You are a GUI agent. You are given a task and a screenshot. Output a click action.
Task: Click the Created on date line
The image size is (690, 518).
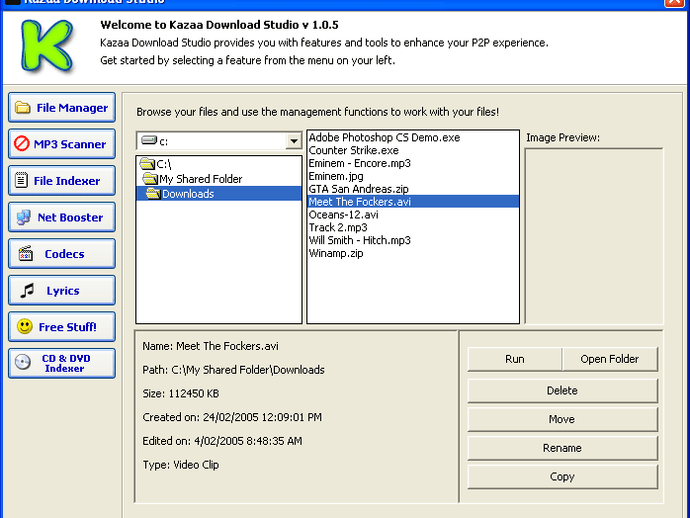click(x=232, y=417)
